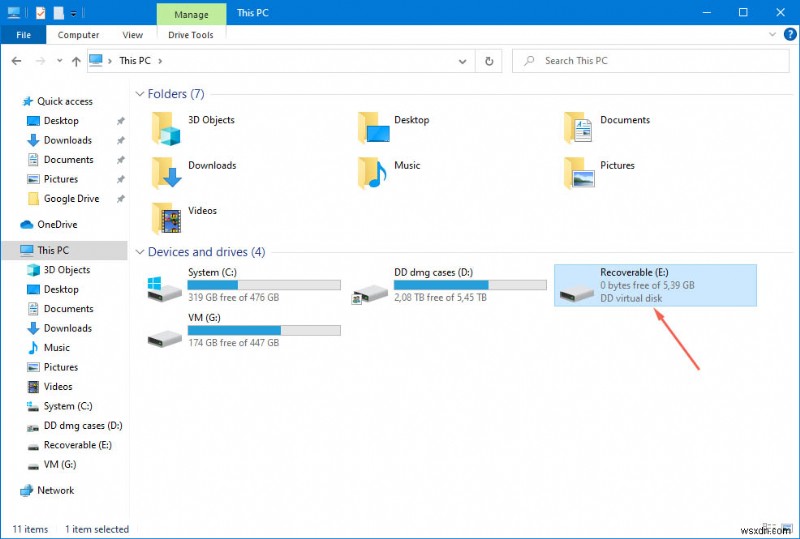Click the address bar empty path area
Image resolution: width=800 pixels, height=539 pixels.
click(306, 61)
